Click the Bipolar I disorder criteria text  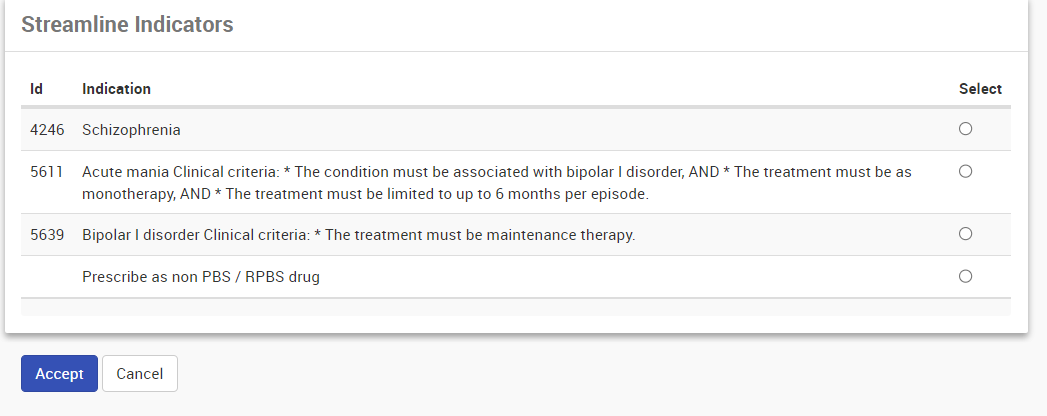click(358, 235)
